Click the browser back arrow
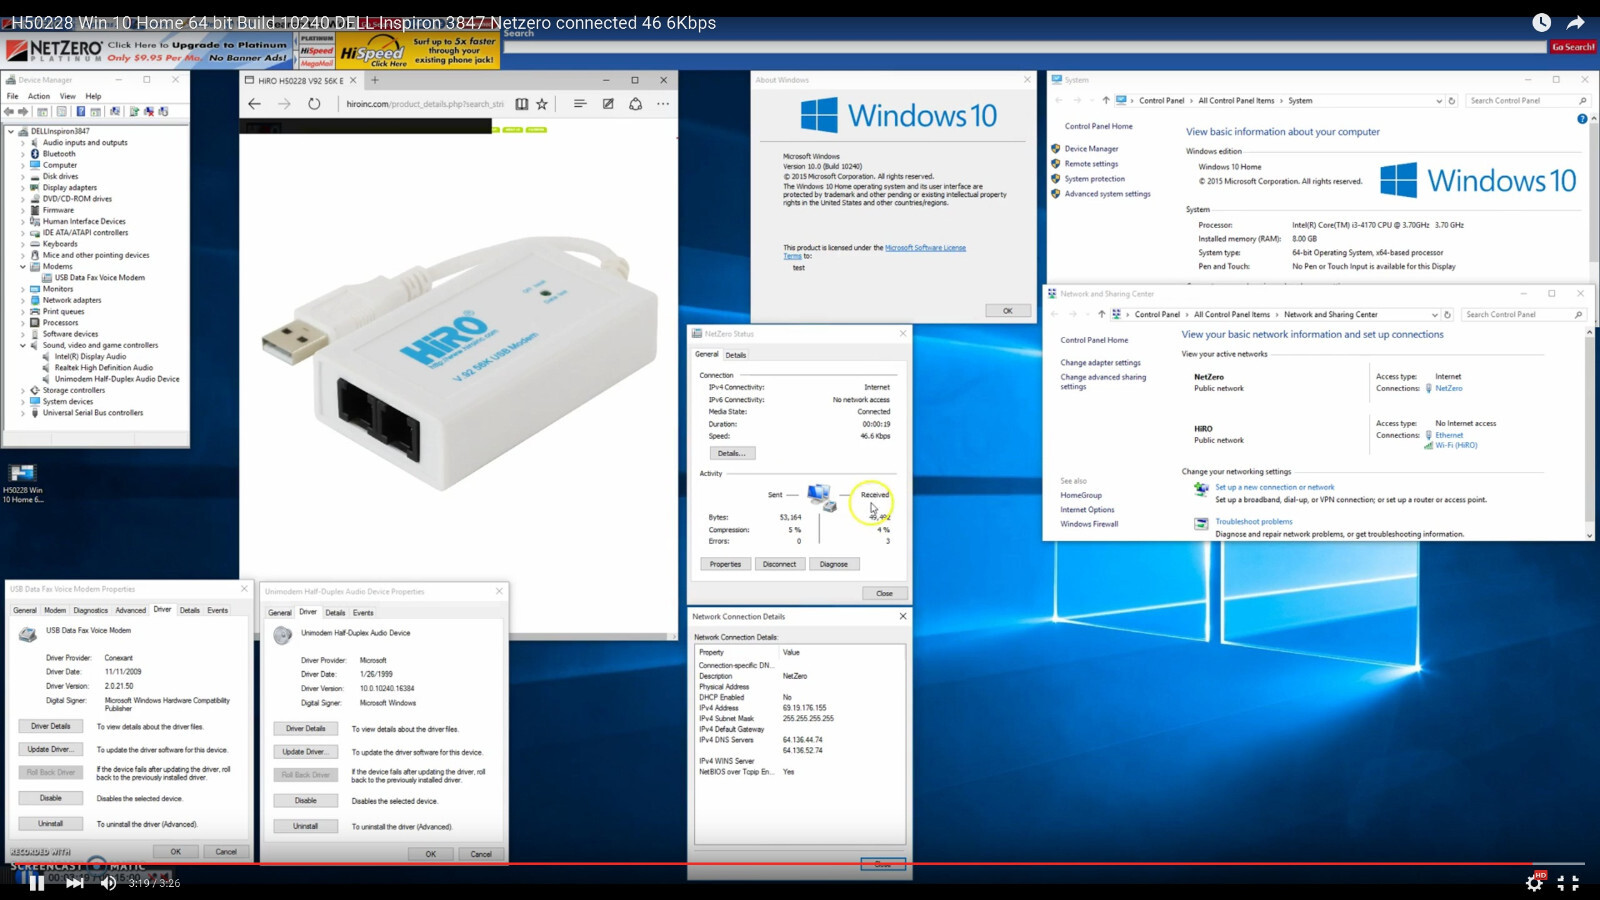The width and height of the screenshot is (1600, 900). pyautogui.click(x=254, y=104)
